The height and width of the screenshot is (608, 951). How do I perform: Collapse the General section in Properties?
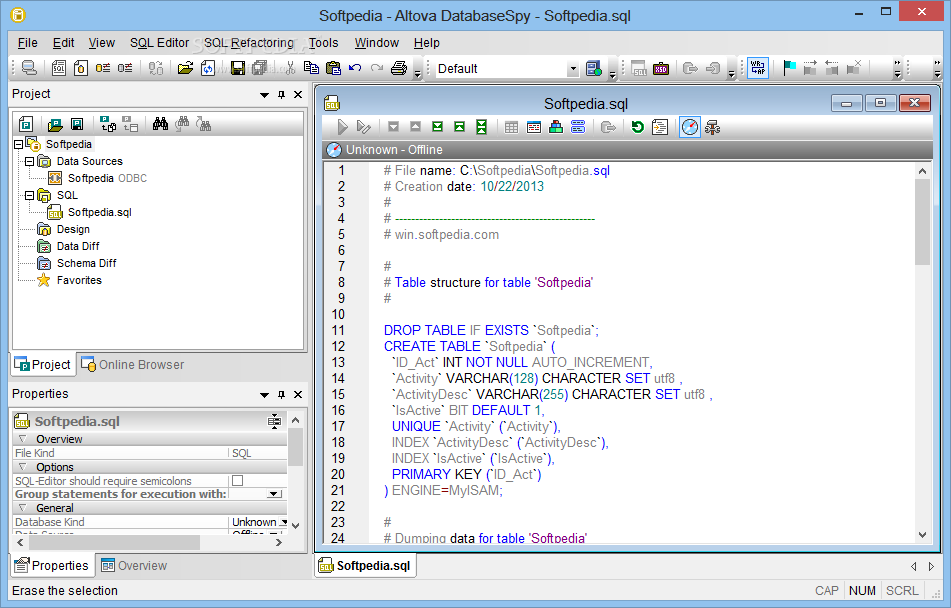[22, 508]
